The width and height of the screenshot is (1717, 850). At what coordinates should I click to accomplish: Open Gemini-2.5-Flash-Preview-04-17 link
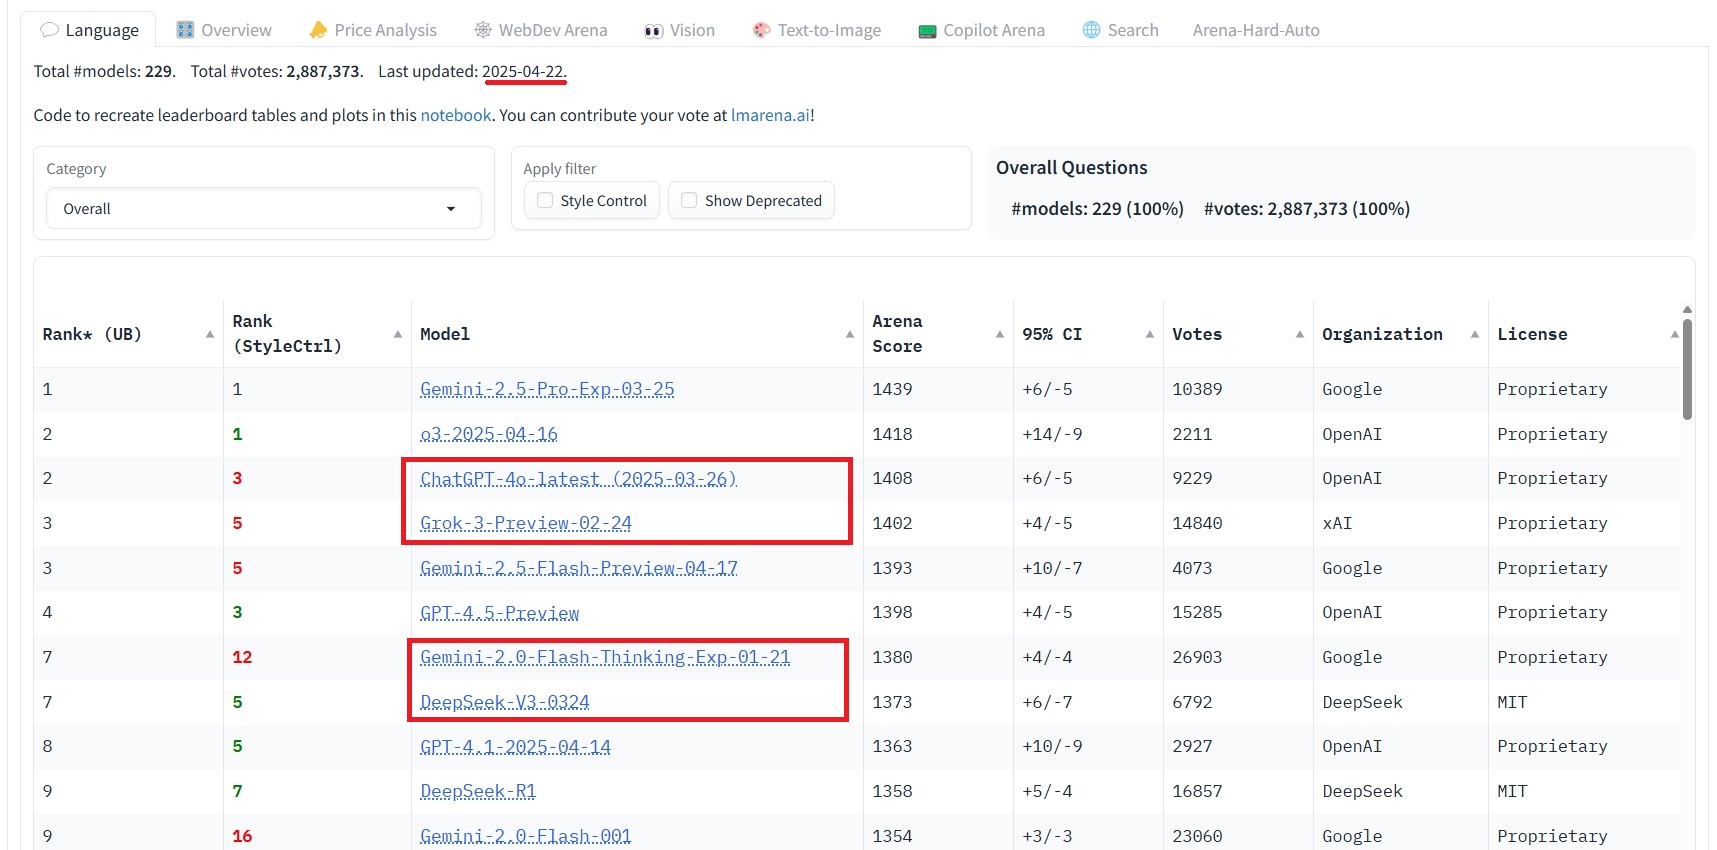tap(579, 568)
